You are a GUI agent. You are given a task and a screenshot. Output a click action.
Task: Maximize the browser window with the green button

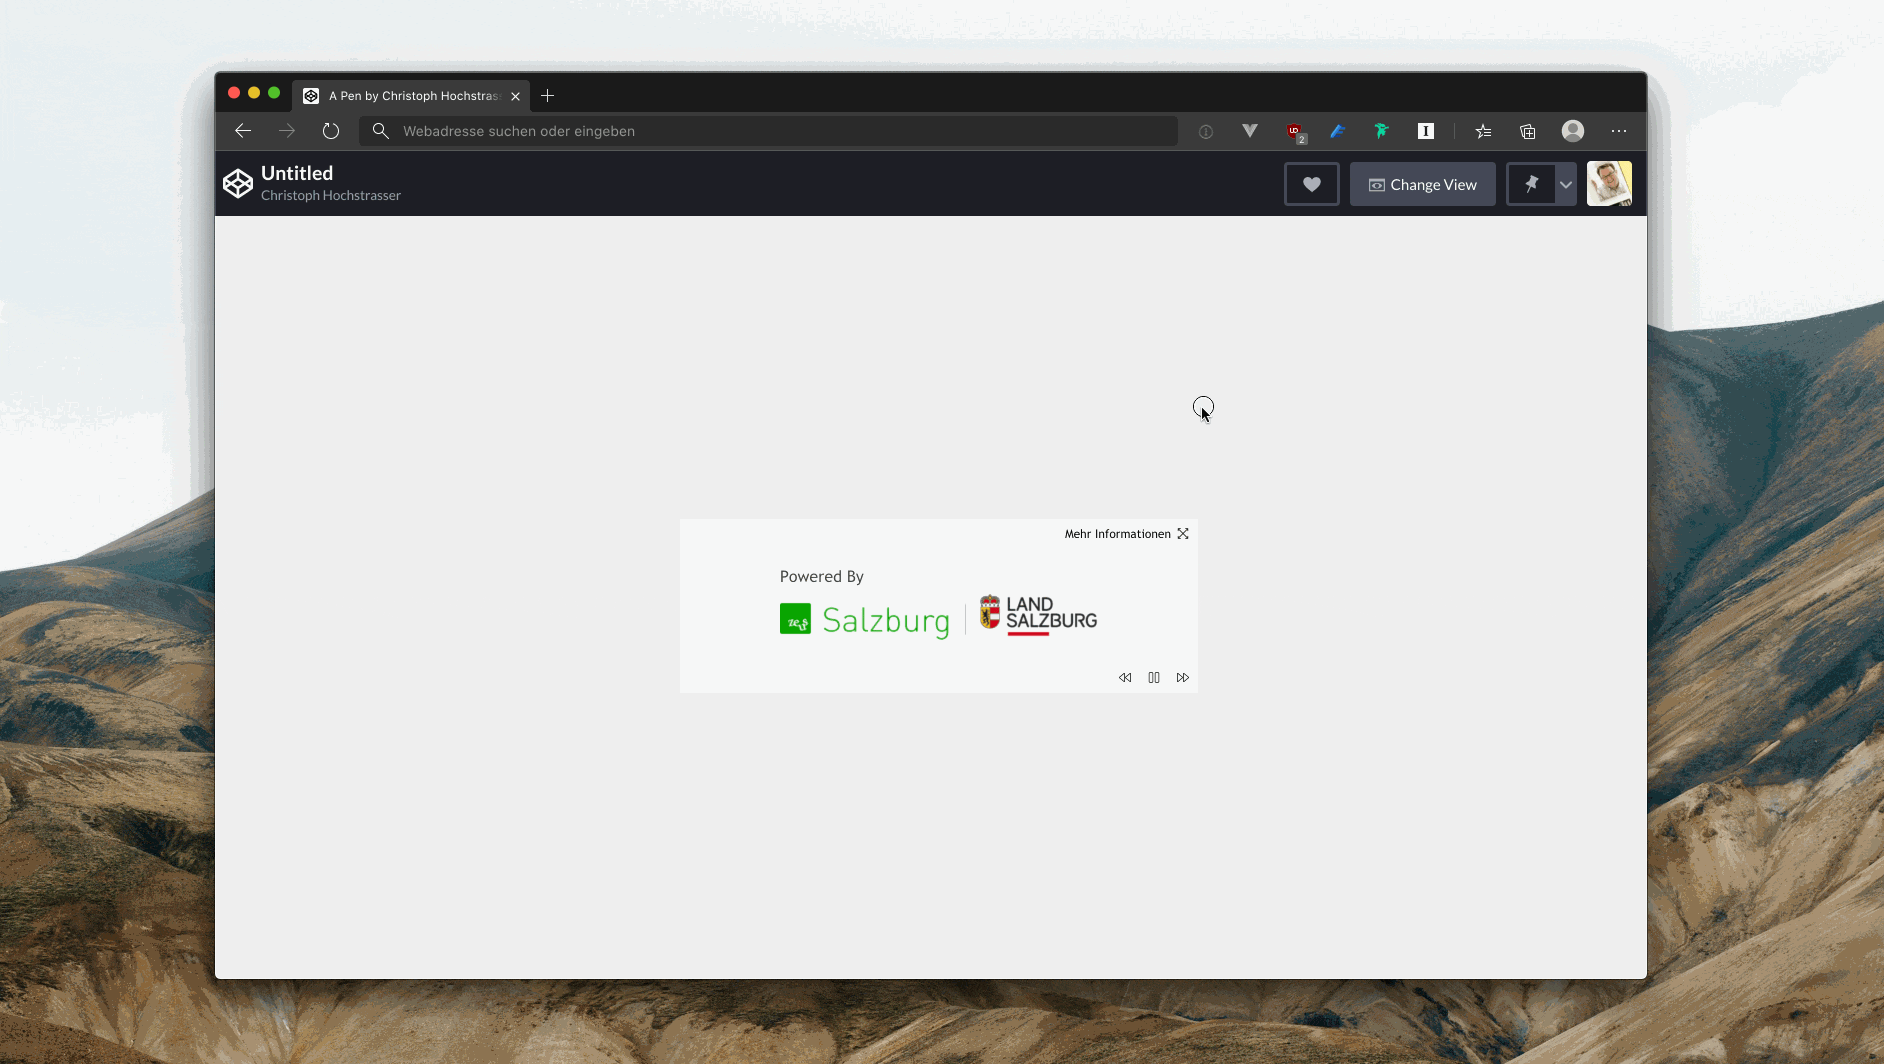274,93
